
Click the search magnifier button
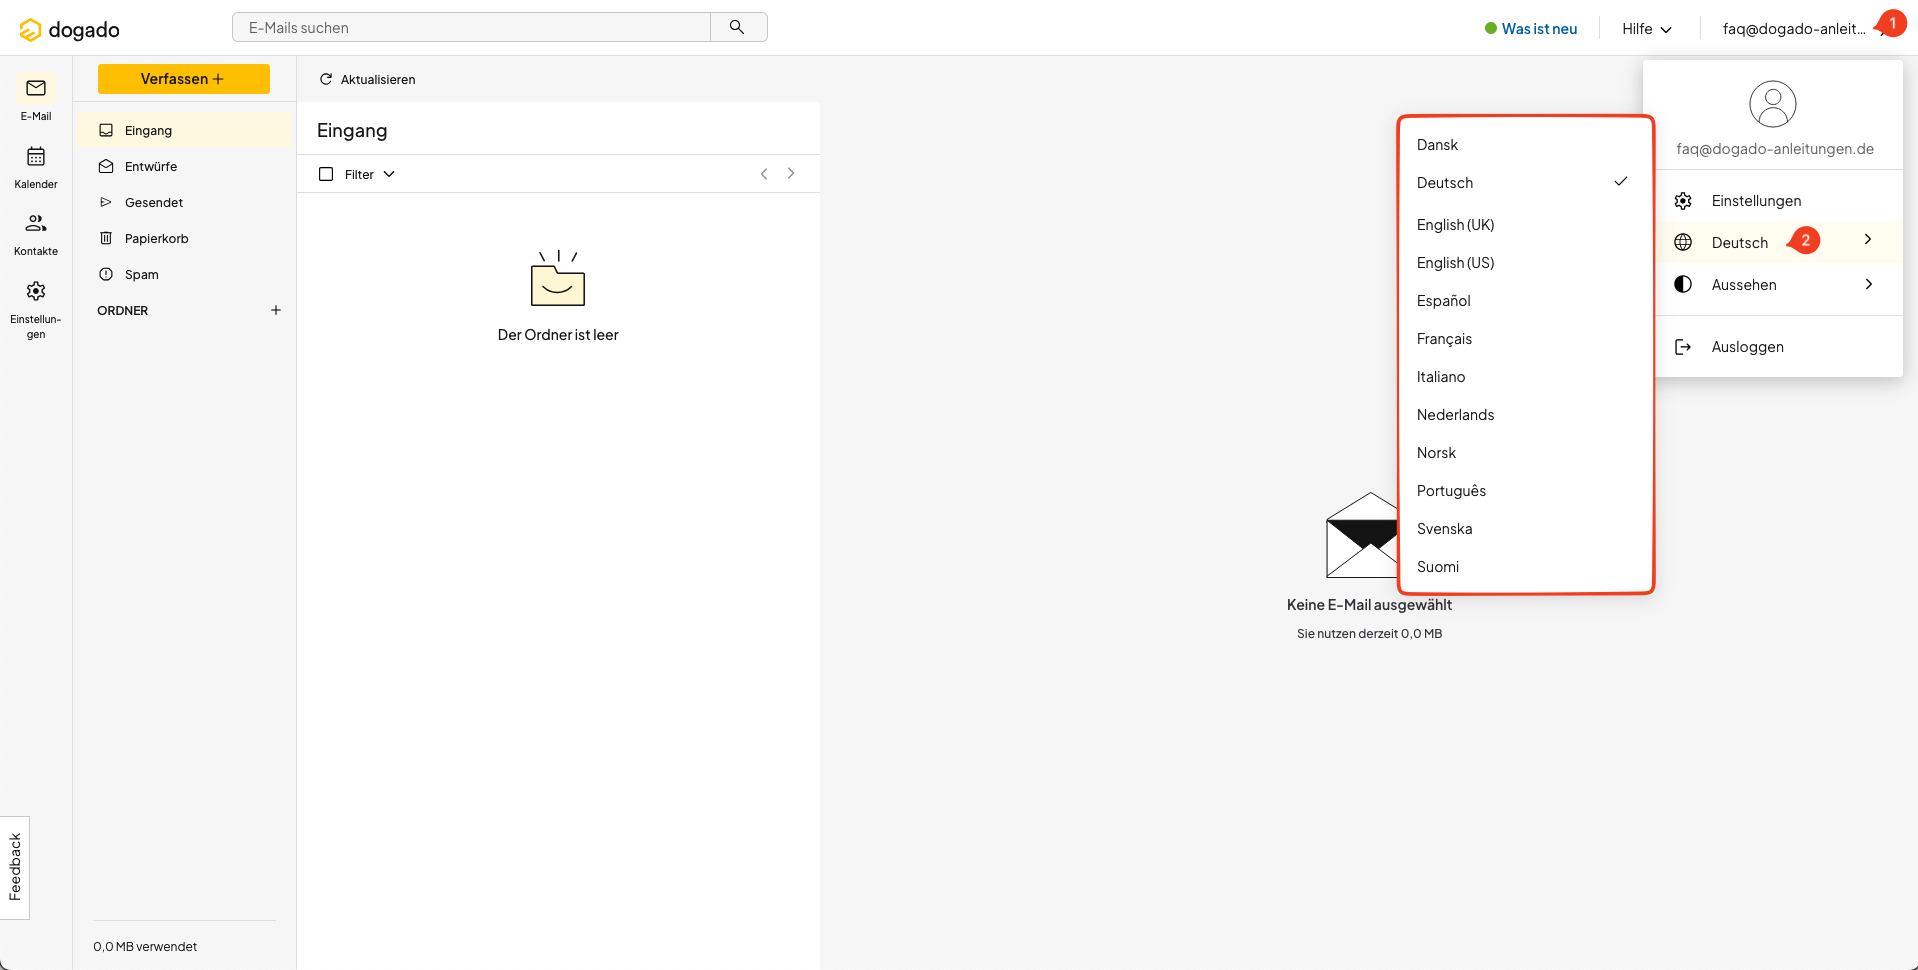click(x=737, y=27)
